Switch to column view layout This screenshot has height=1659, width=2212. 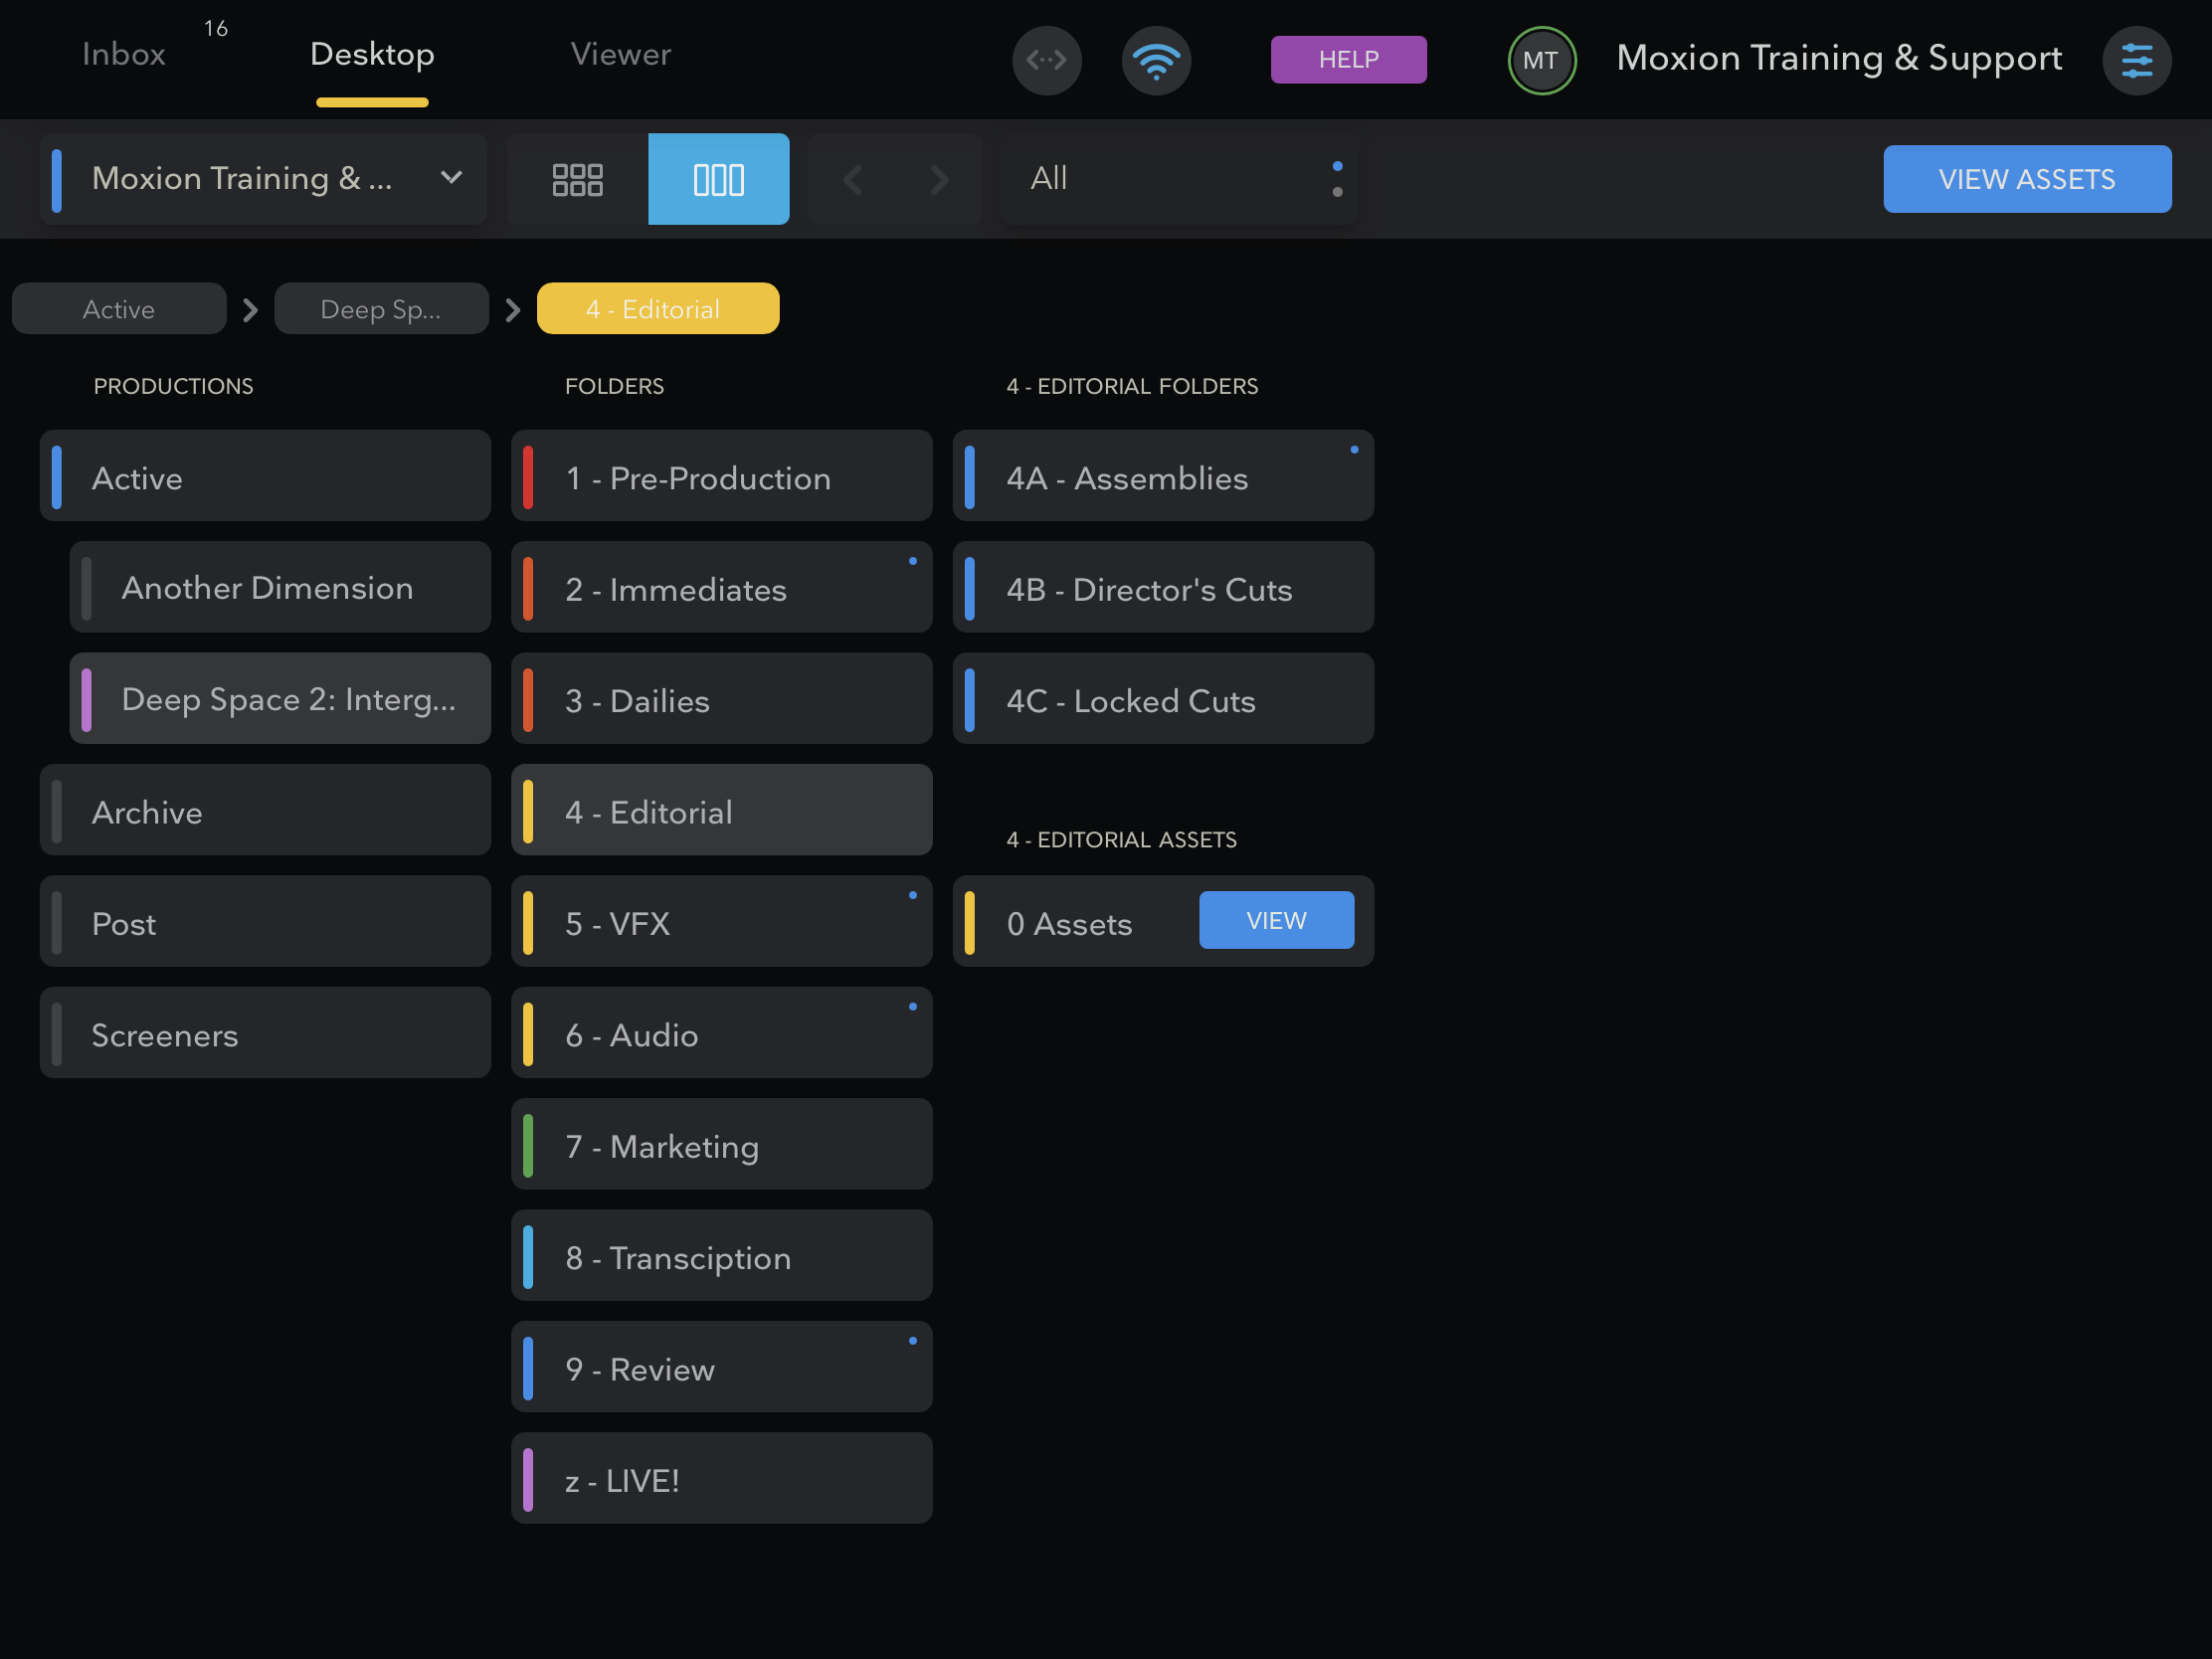(x=717, y=179)
